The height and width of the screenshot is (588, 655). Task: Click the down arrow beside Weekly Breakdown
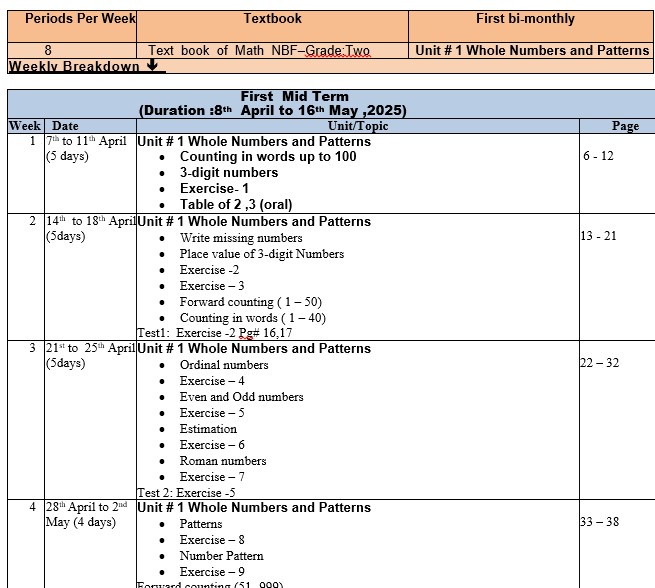152,67
